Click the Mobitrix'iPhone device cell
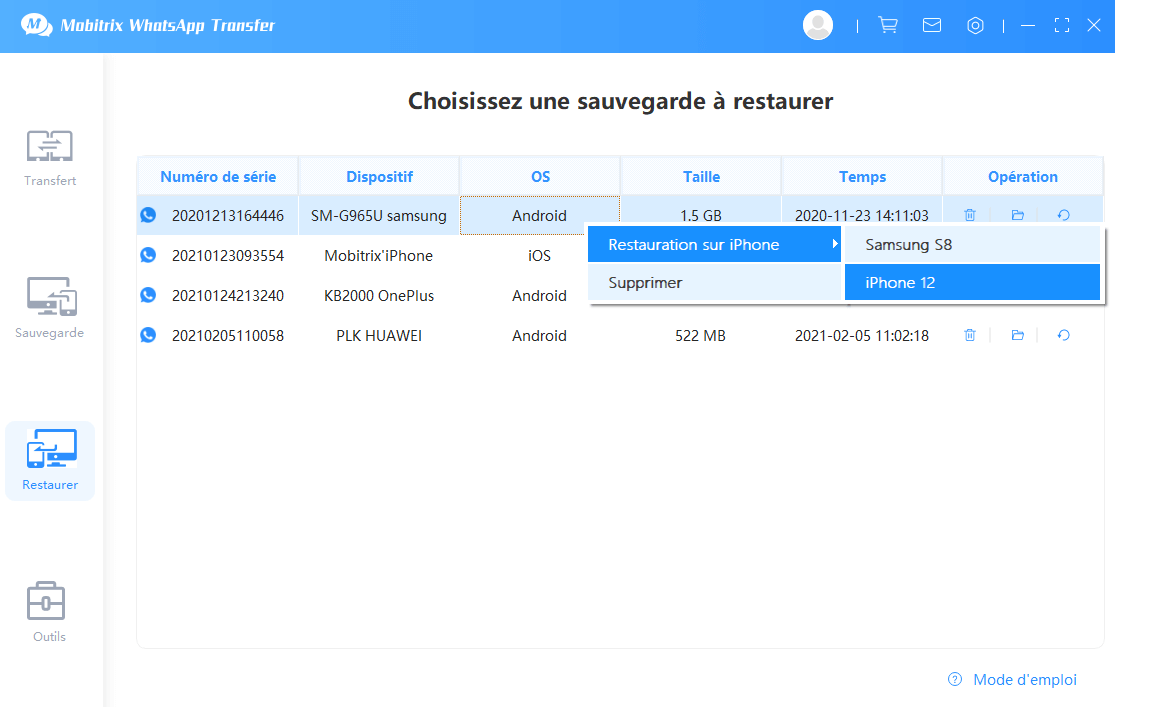The image size is (1152, 707). [x=378, y=256]
